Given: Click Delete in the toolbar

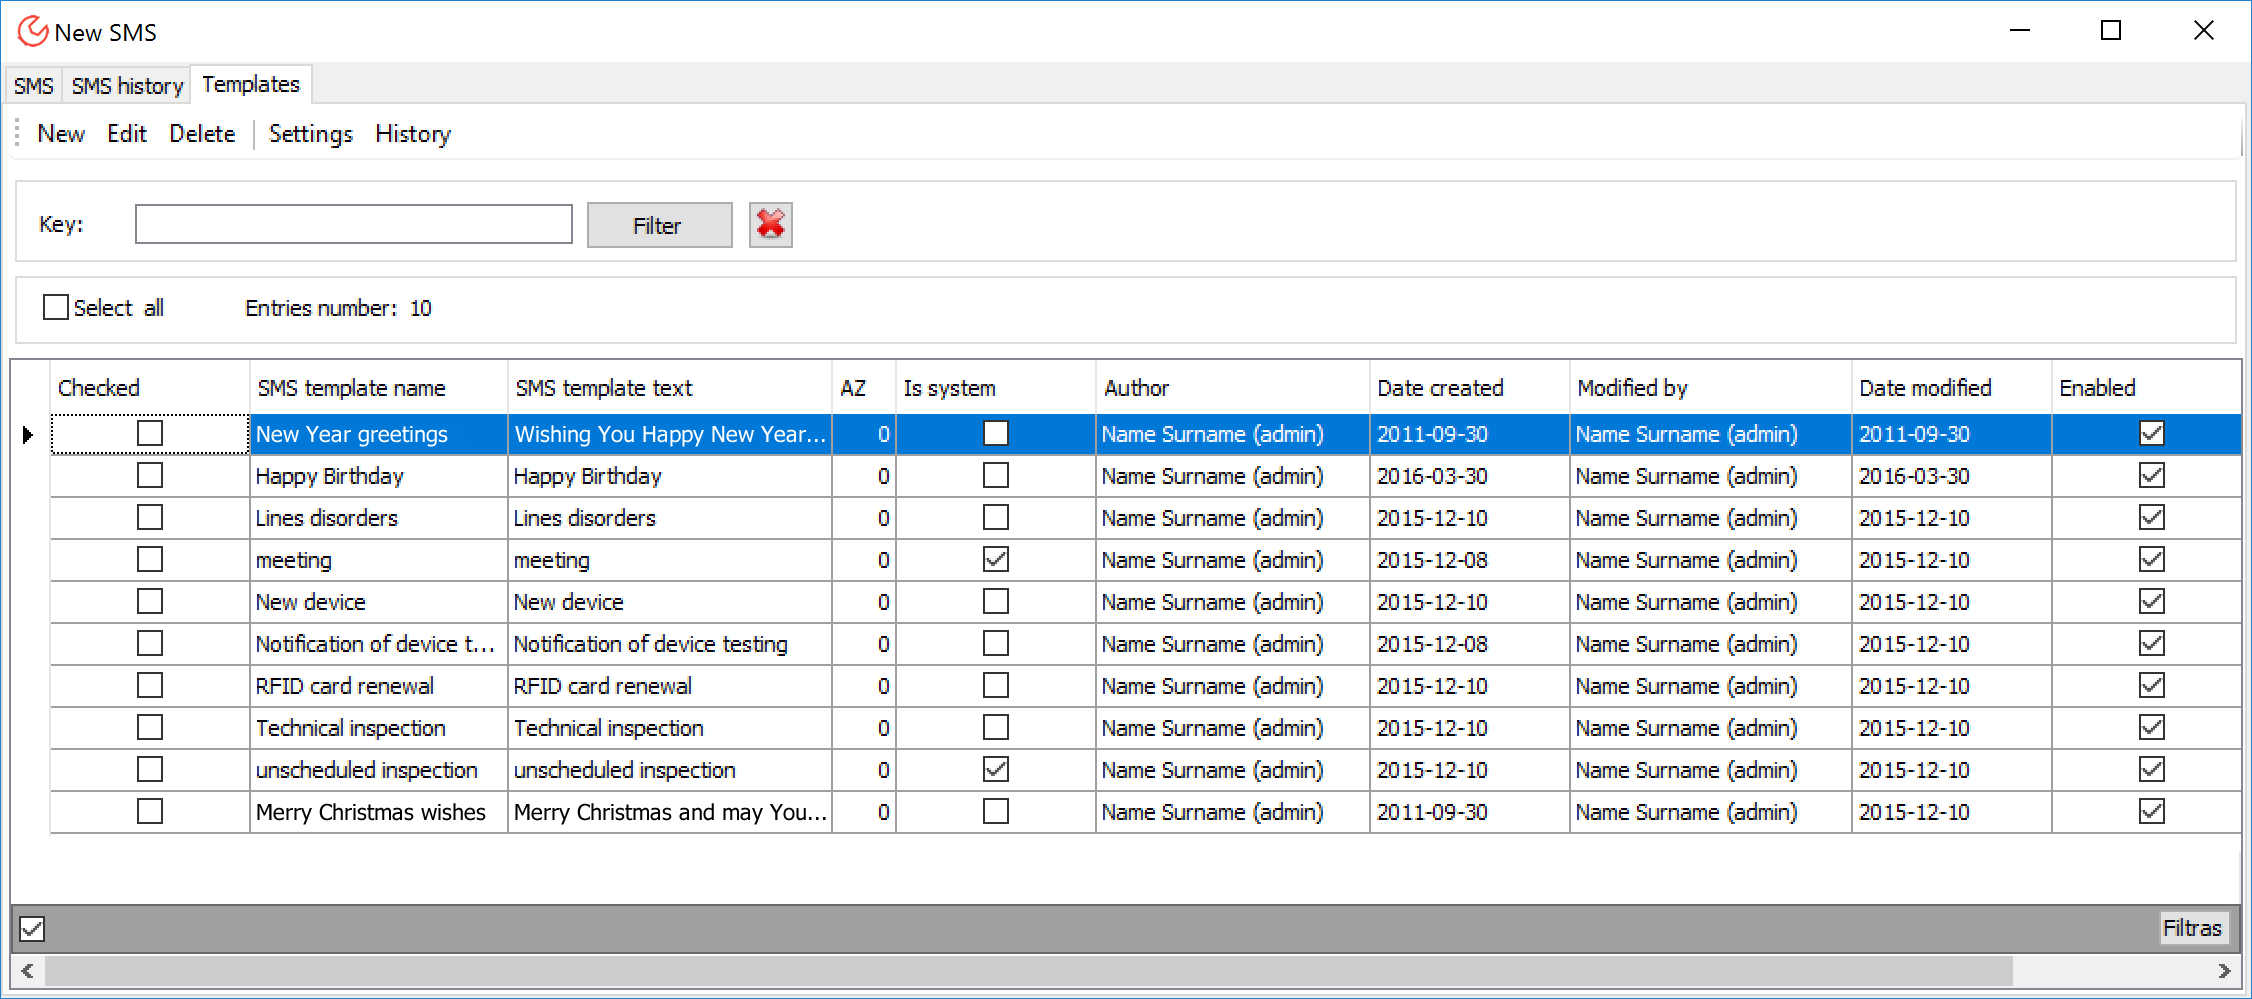Looking at the screenshot, I should pos(202,134).
